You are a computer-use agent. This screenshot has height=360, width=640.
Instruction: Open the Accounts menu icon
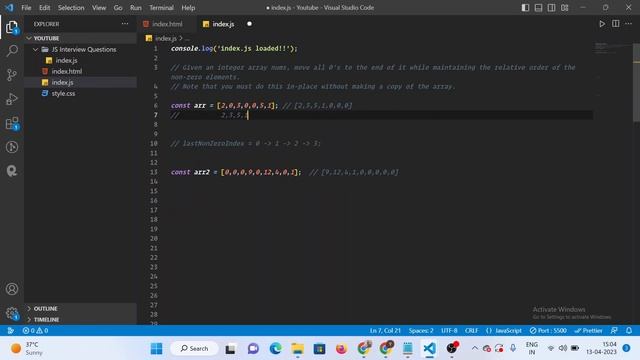[12, 289]
